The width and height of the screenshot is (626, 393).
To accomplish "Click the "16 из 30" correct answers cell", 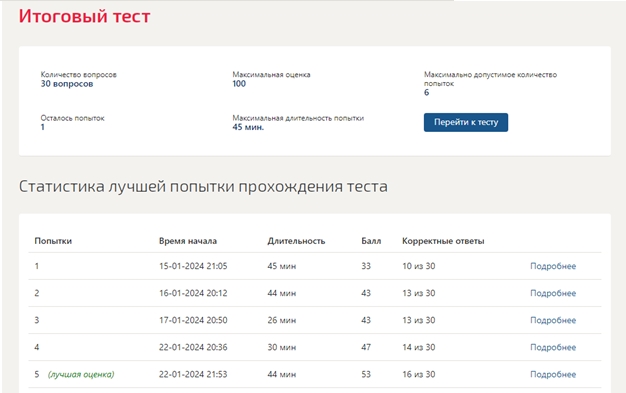I will click(x=418, y=374).
